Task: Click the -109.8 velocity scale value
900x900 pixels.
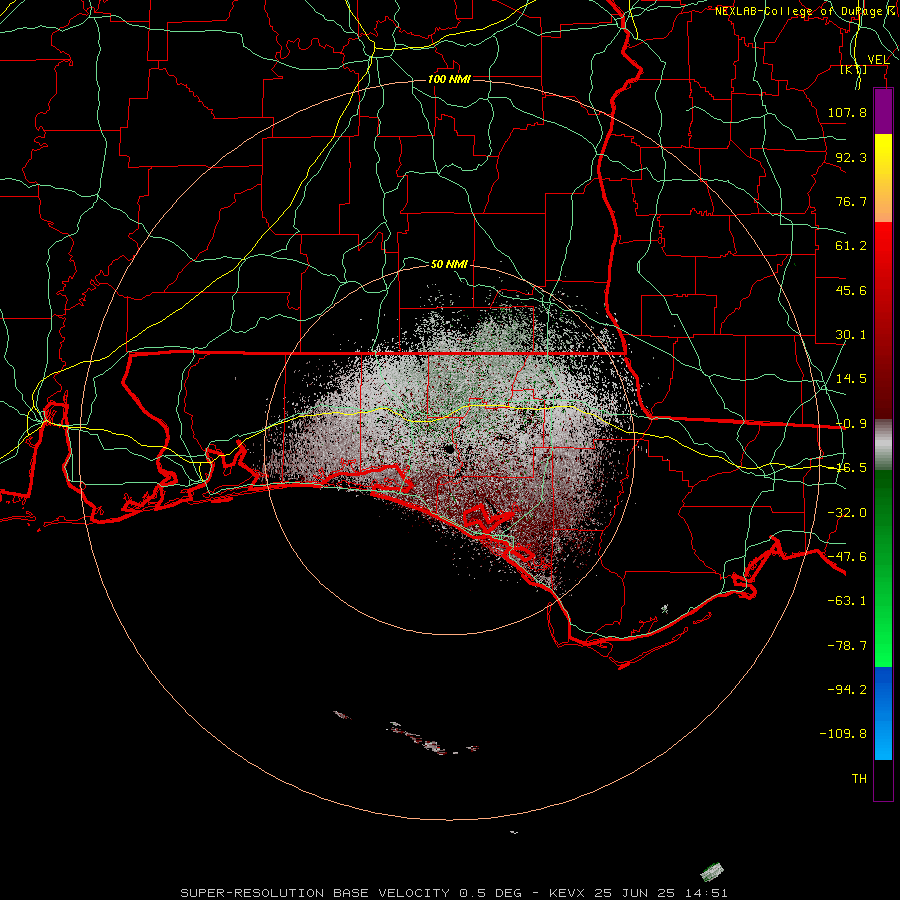Action: coord(843,734)
